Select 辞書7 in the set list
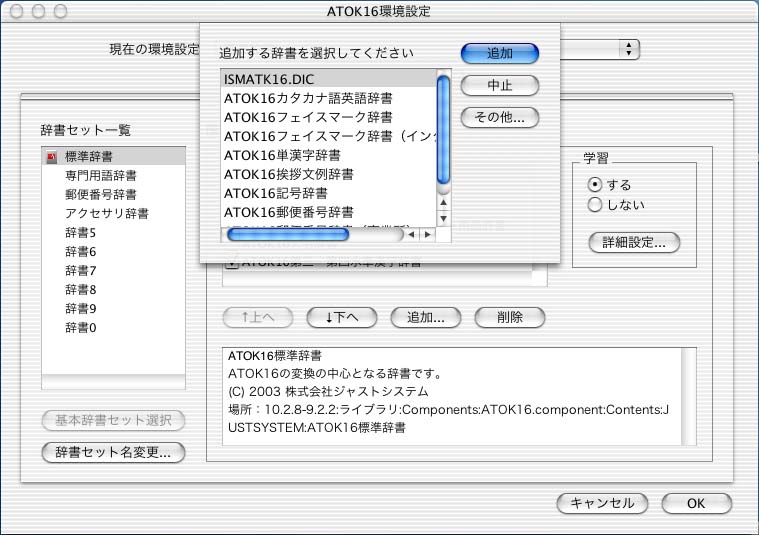Screen dimensions: 759x535 [113, 270]
